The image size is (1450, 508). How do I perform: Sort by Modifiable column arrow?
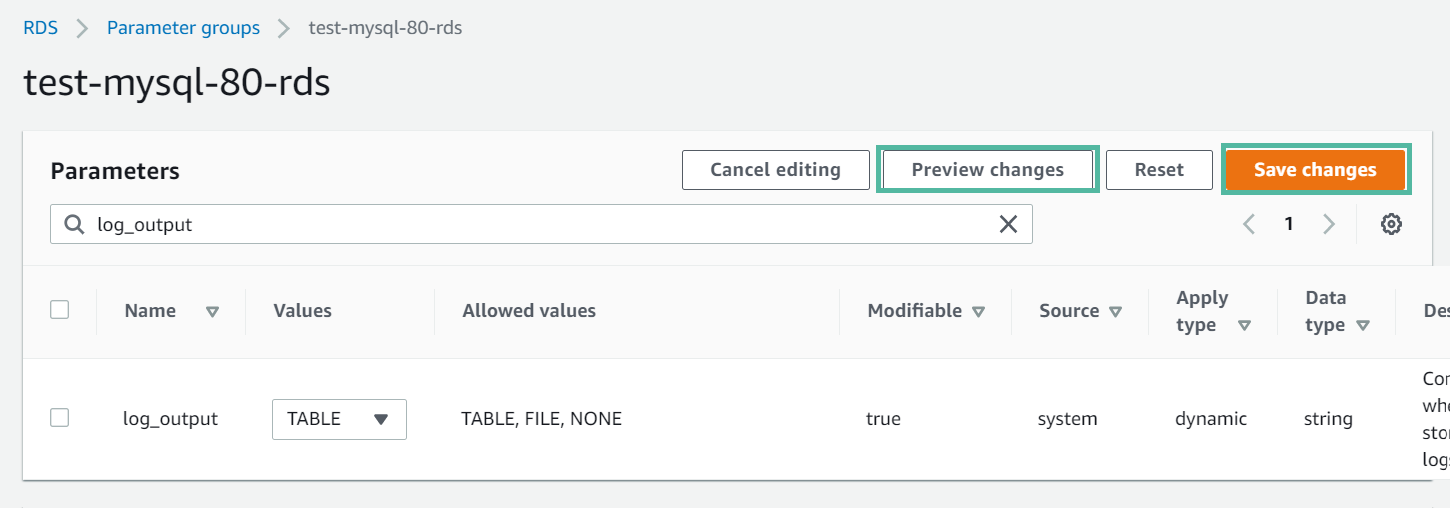(978, 311)
